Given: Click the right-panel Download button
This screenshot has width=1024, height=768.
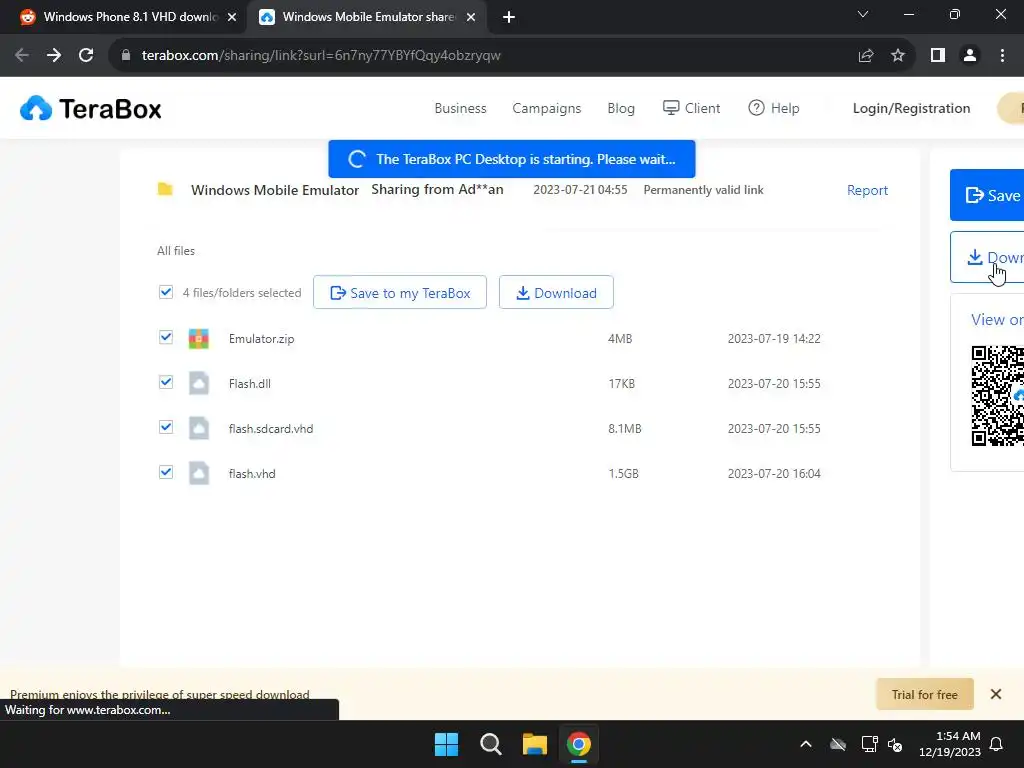Looking at the screenshot, I should 987,257.
